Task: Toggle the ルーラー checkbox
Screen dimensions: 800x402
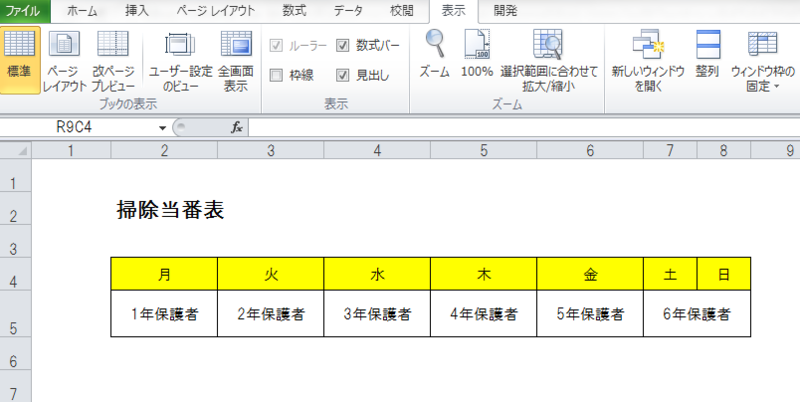Action: pos(276,46)
